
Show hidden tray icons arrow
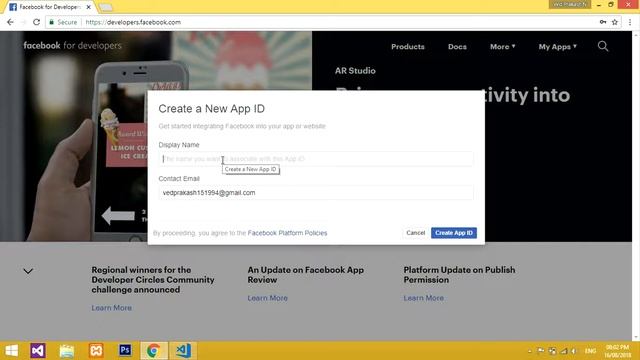coord(529,351)
